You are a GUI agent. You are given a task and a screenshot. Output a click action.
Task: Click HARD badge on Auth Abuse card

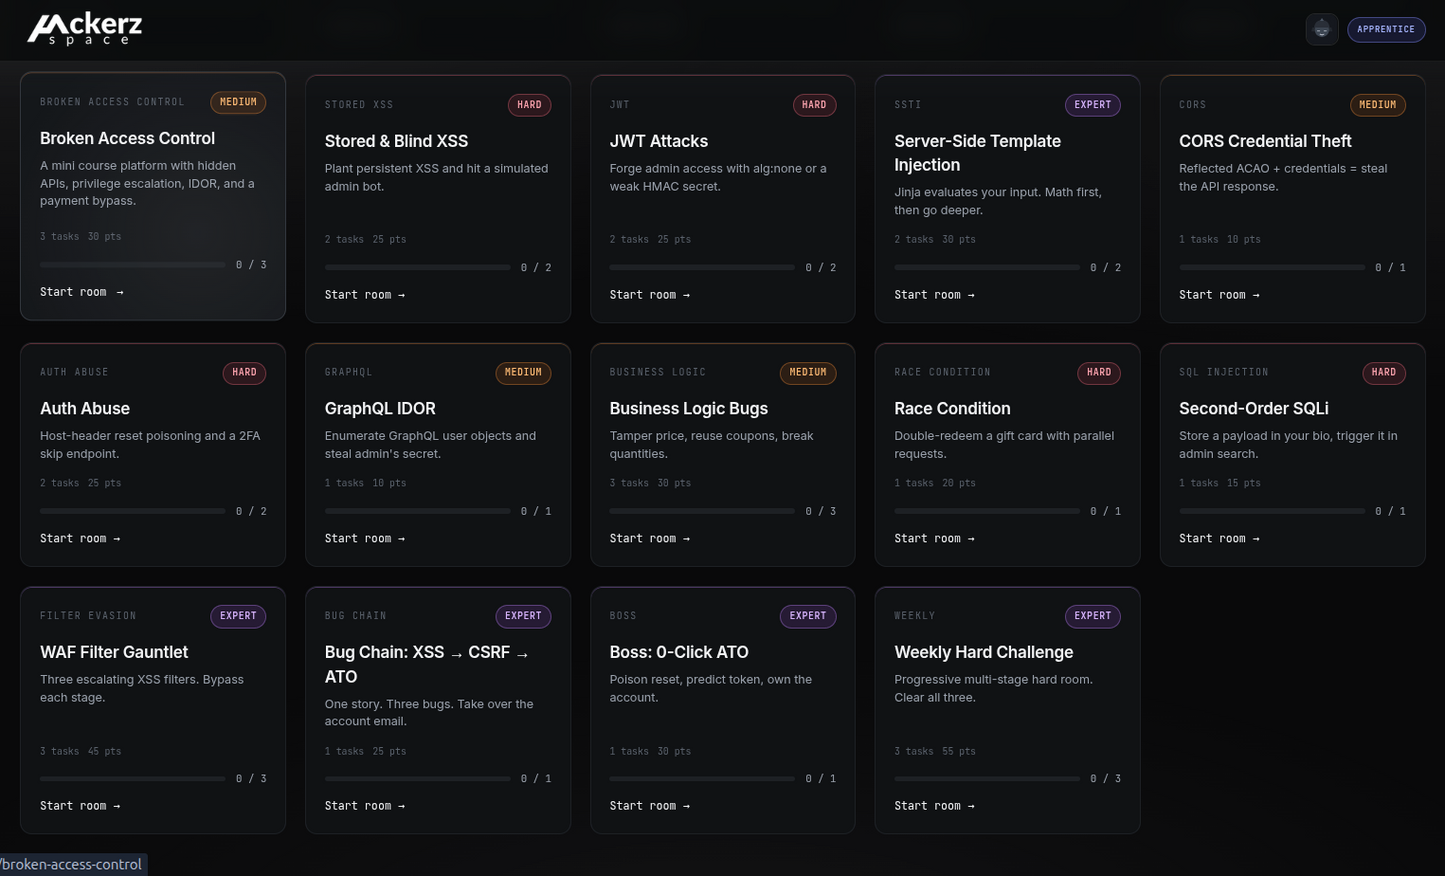coord(244,372)
